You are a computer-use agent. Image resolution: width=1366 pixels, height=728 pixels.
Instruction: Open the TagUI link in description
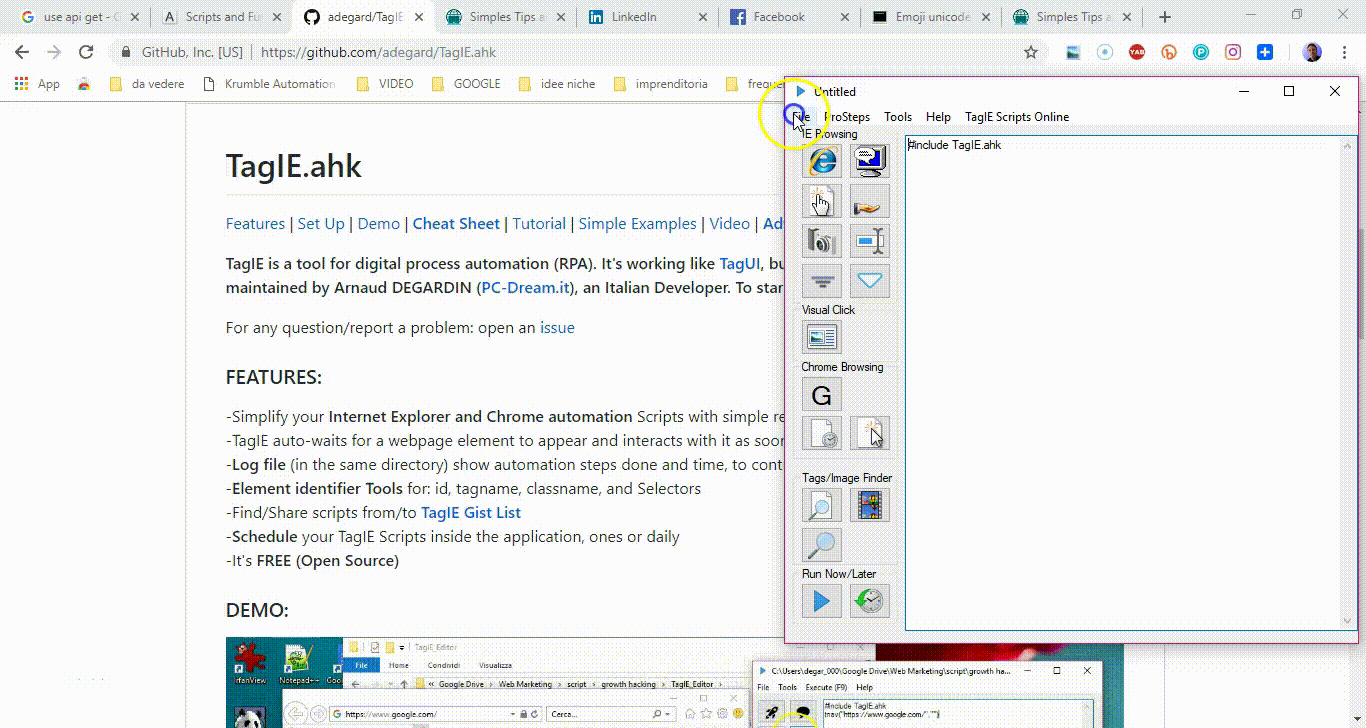click(740, 264)
